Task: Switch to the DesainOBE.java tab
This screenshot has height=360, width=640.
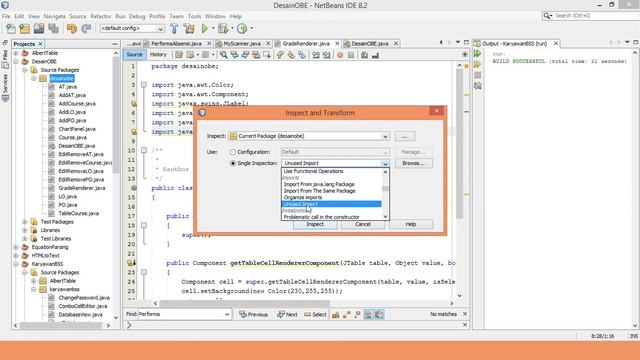Action: [369, 43]
